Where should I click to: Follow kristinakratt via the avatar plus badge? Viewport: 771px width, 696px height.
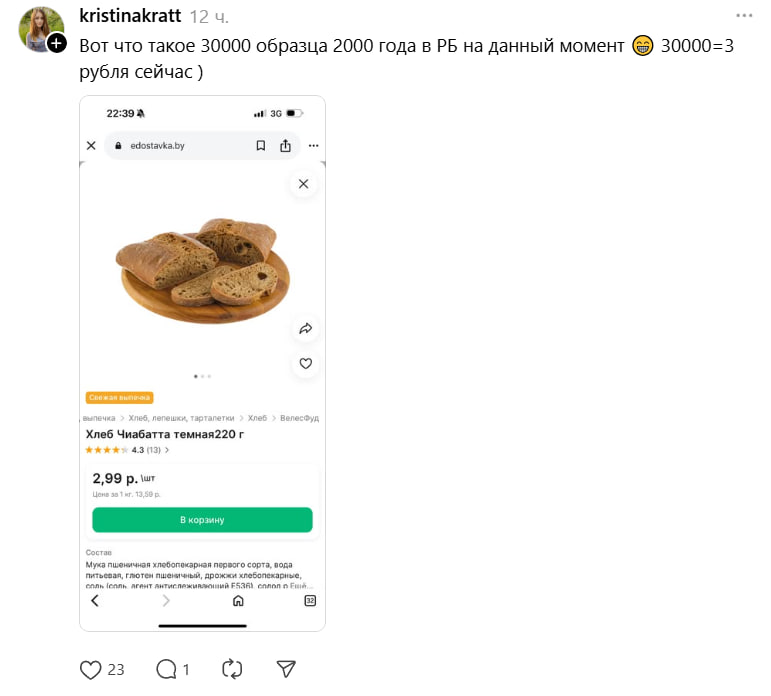click(x=57, y=43)
